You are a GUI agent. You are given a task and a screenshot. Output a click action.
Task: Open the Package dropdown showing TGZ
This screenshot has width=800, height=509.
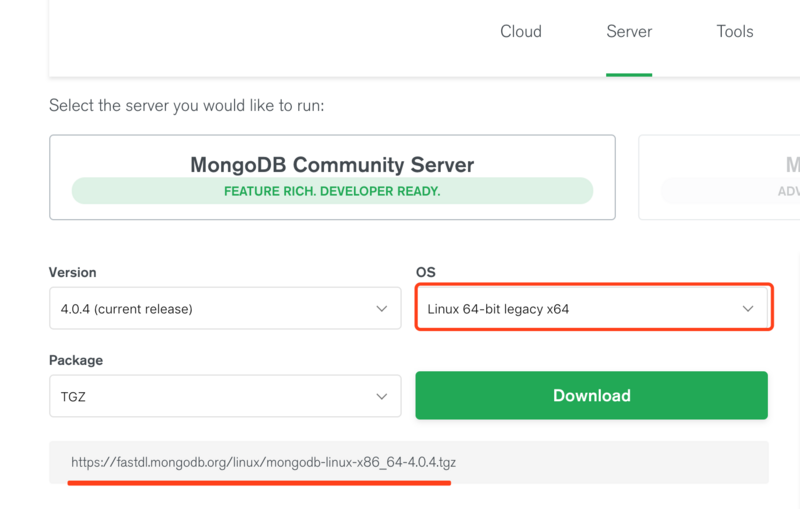point(225,396)
